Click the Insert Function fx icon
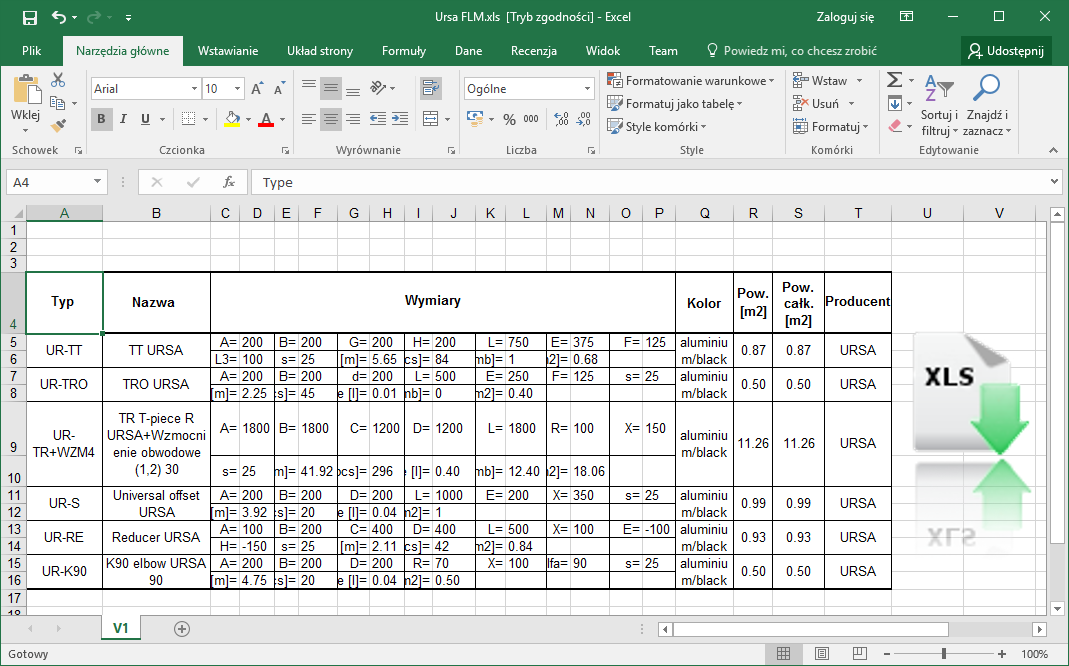1069x666 pixels. [x=228, y=182]
